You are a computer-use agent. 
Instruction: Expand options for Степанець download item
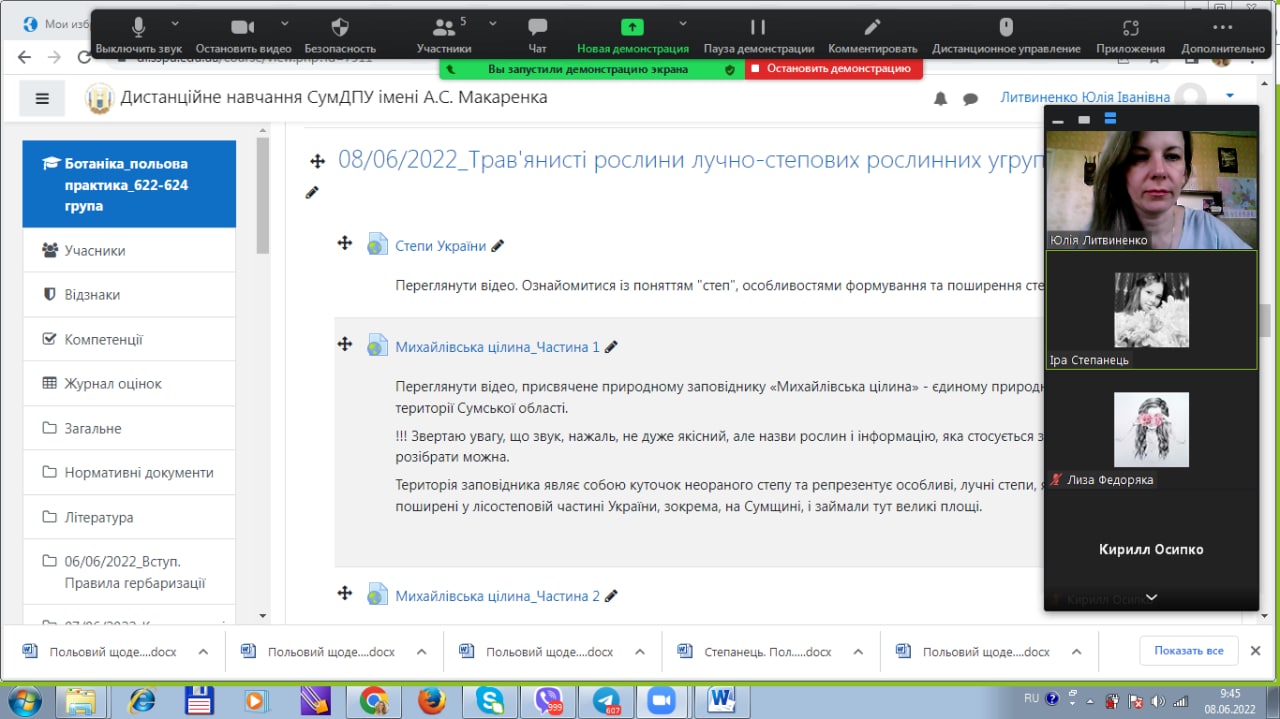click(858, 651)
